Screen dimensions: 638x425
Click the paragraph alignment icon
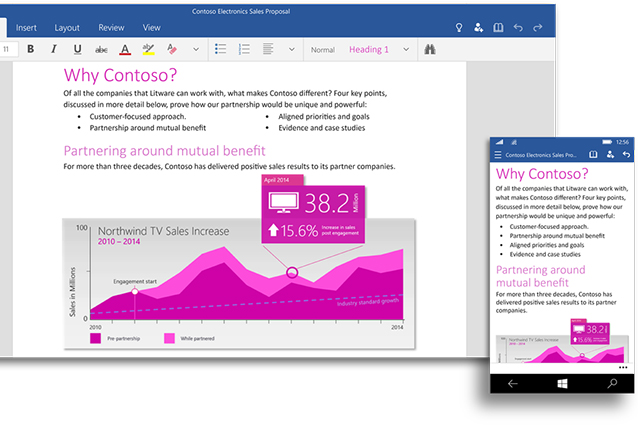[268, 49]
